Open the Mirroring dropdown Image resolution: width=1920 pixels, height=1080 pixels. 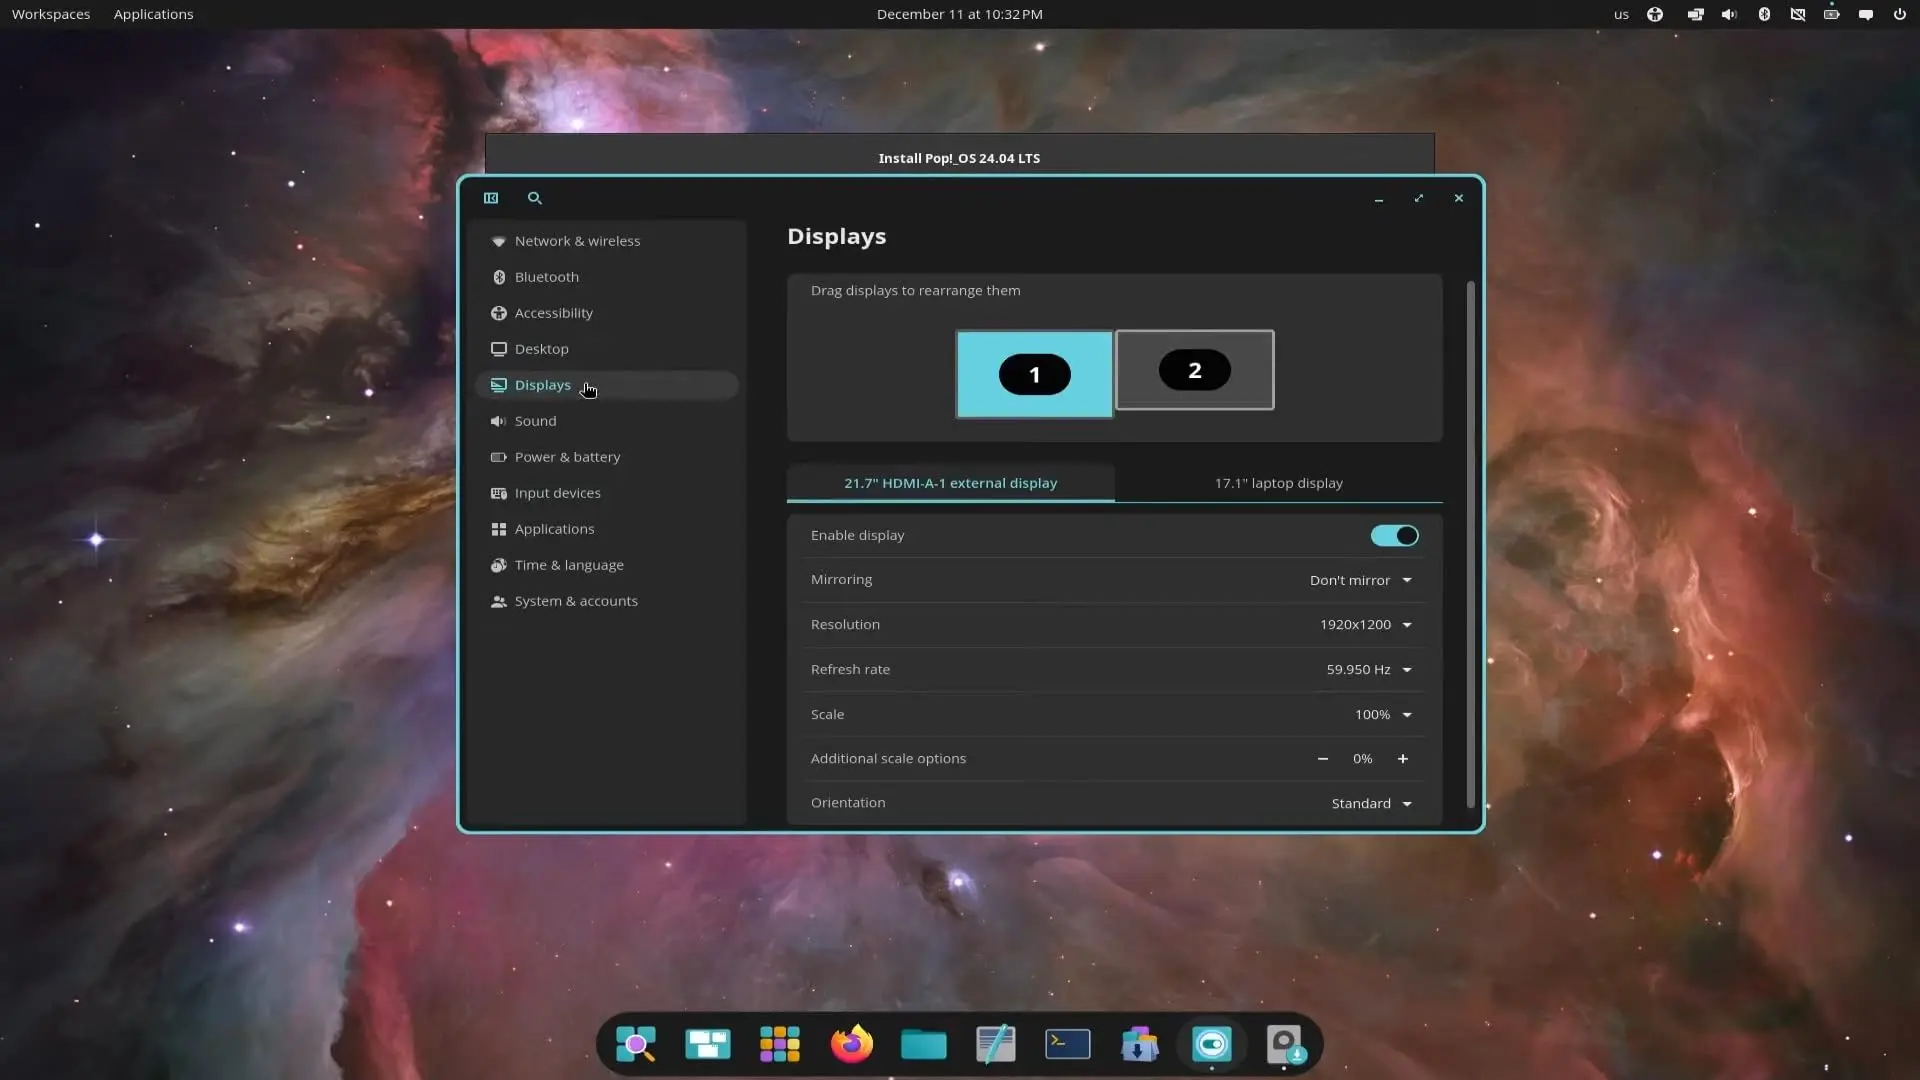(x=1361, y=580)
